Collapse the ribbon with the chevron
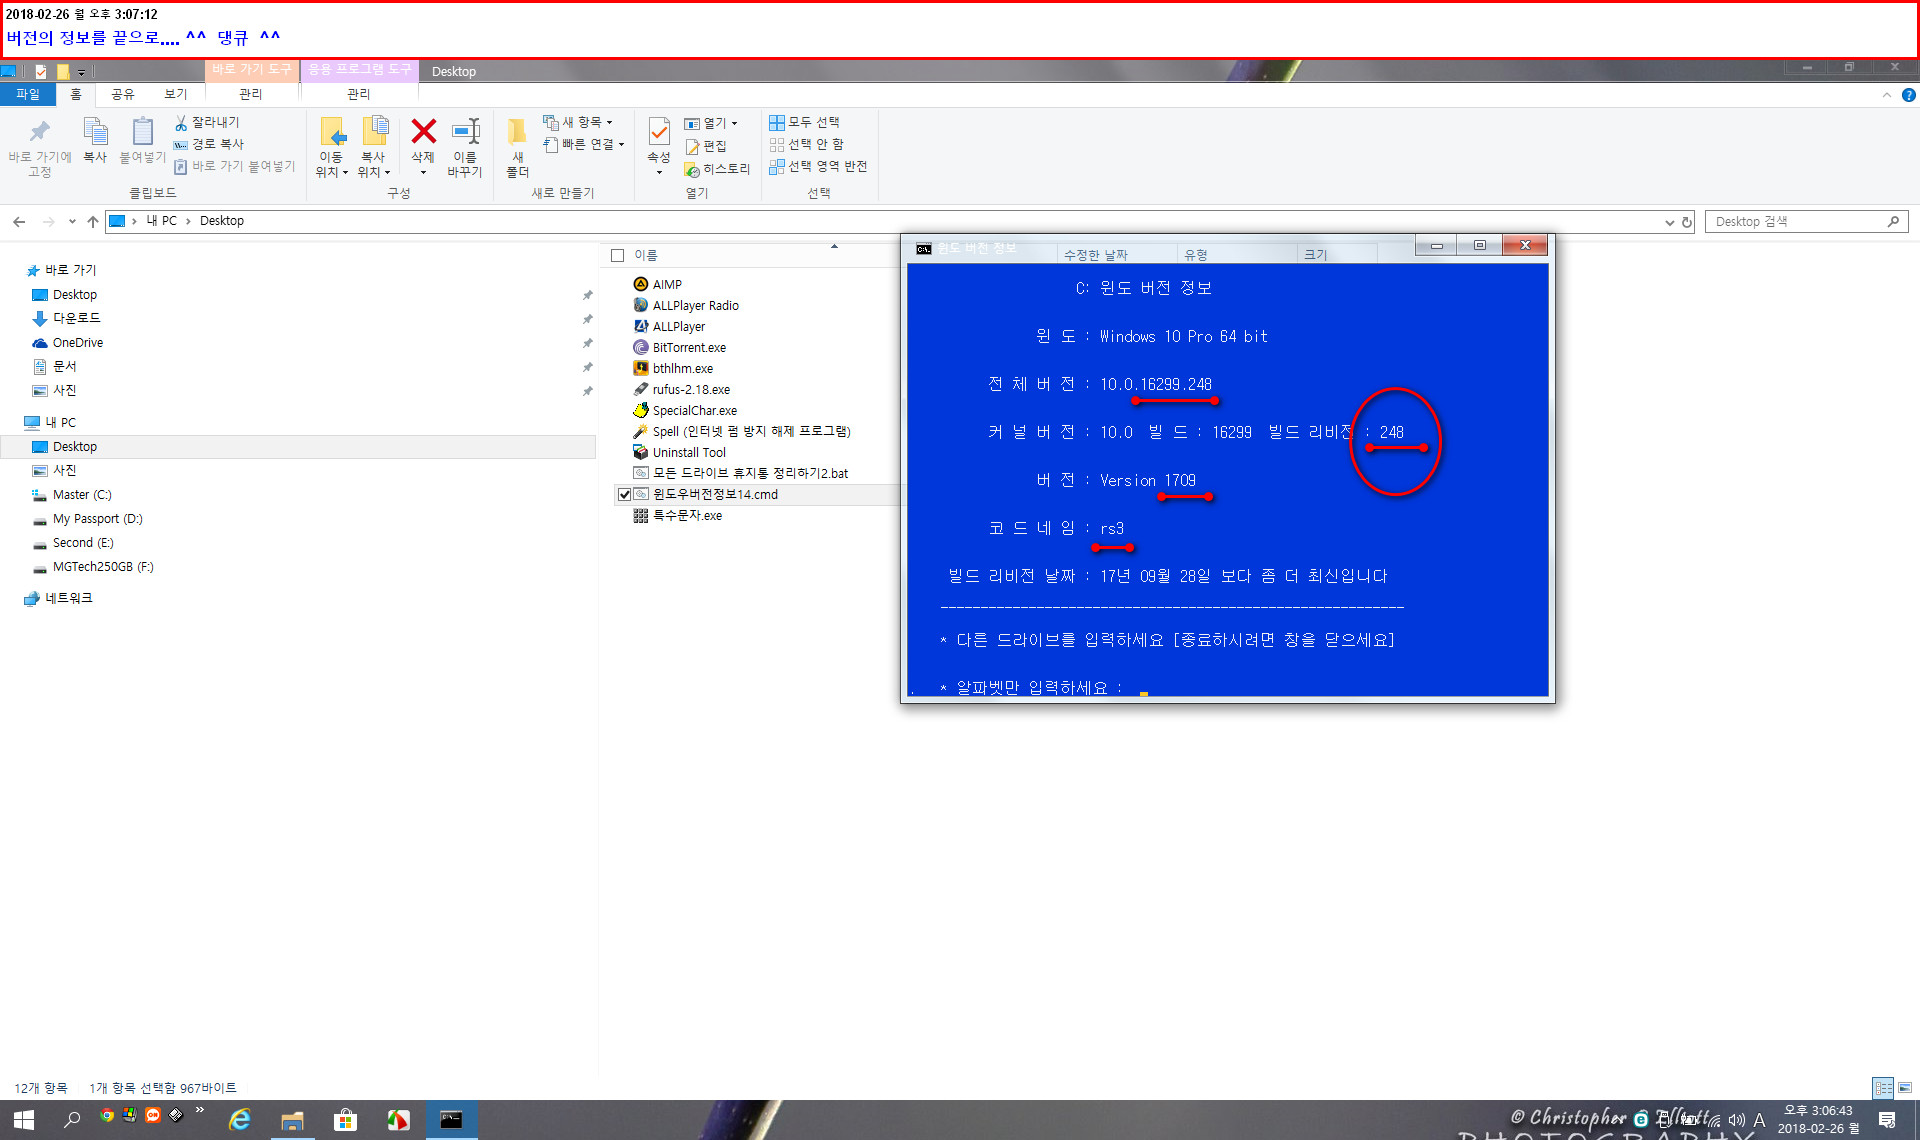This screenshot has height=1140, width=1920. [x=1886, y=95]
